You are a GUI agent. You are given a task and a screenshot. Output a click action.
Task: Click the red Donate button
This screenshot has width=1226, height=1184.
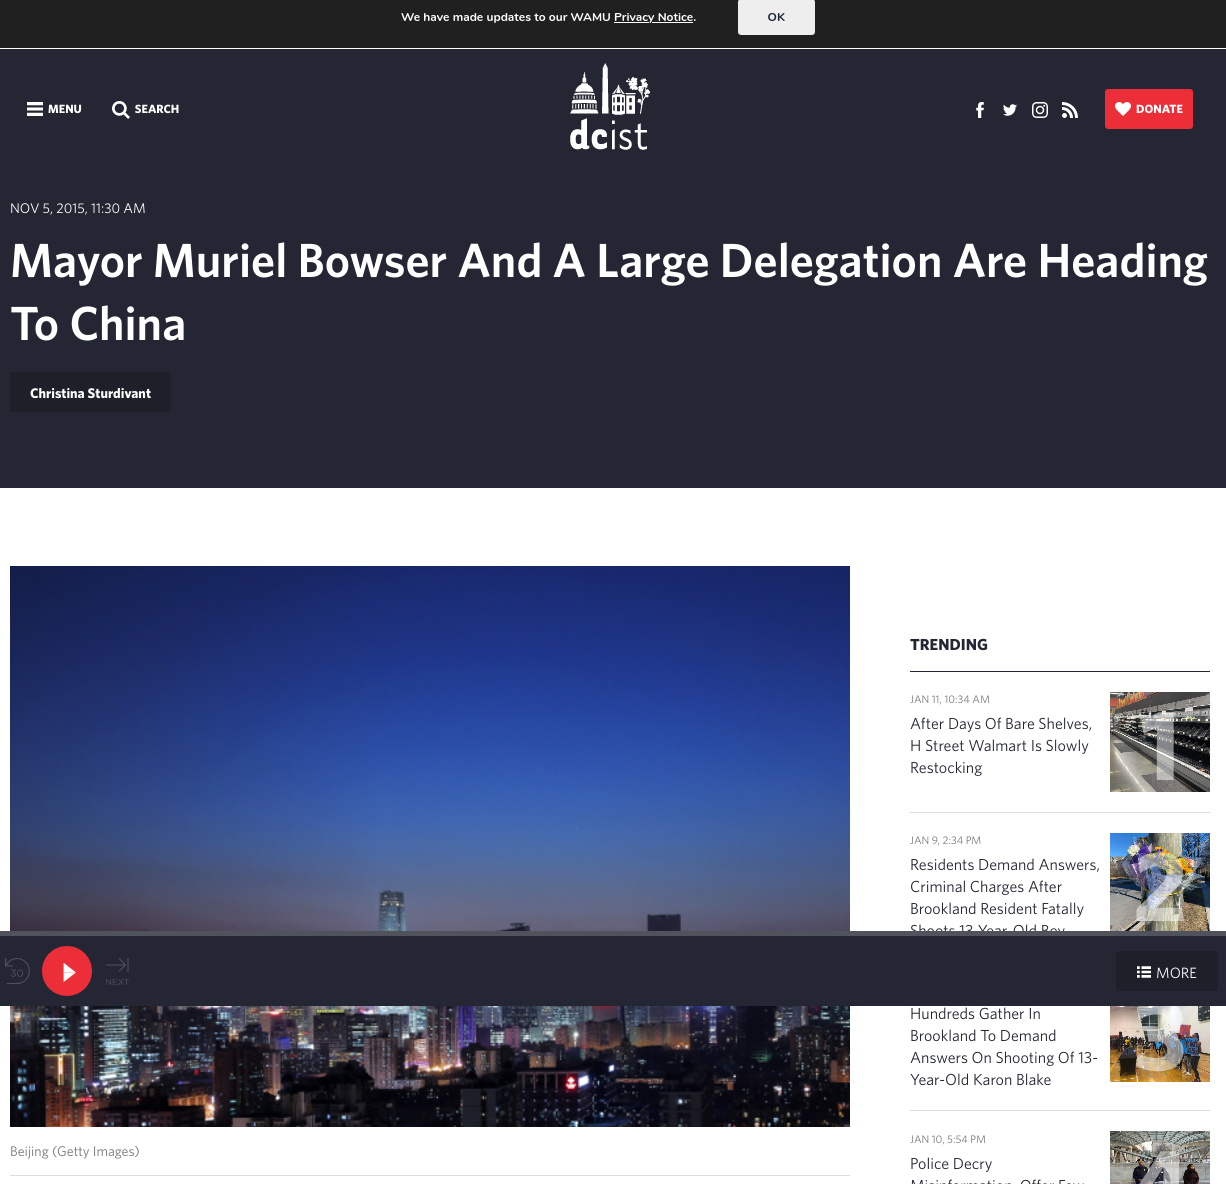pyautogui.click(x=1149, y=109)
